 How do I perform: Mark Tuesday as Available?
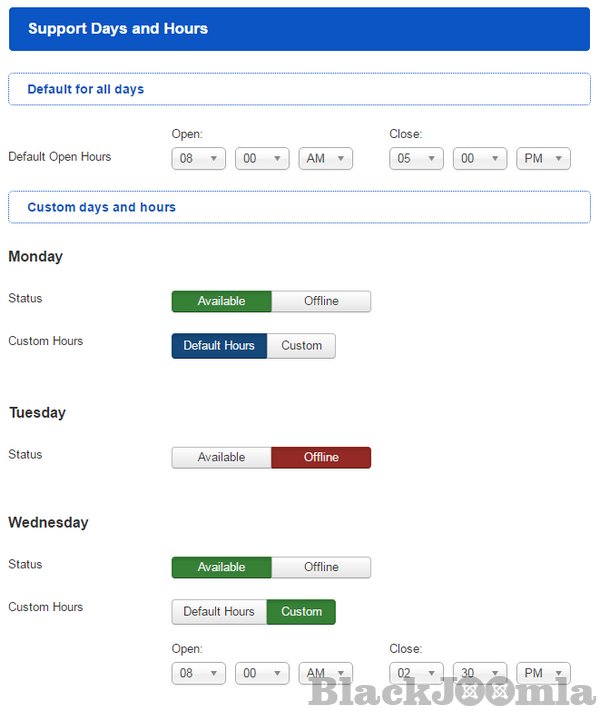[221, 457]
